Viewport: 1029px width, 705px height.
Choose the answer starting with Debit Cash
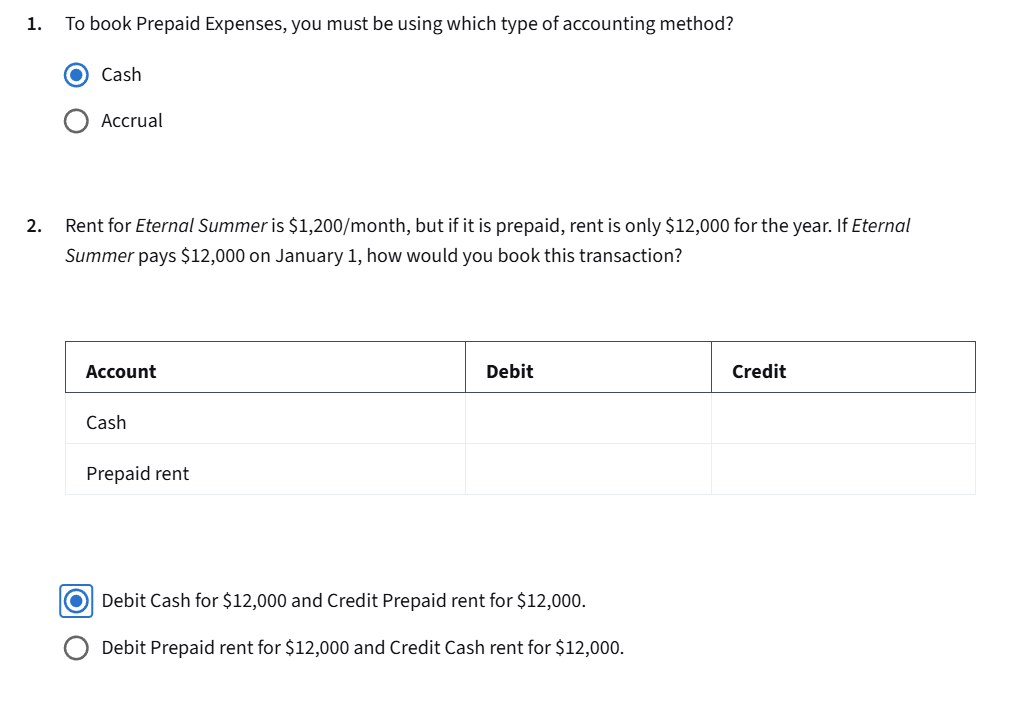[x=76, y=600]
